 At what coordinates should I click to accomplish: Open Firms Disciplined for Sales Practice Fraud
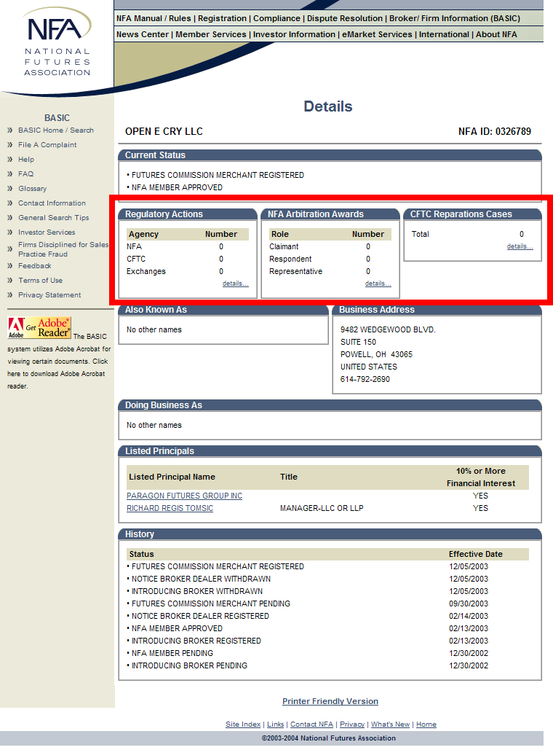63,249
